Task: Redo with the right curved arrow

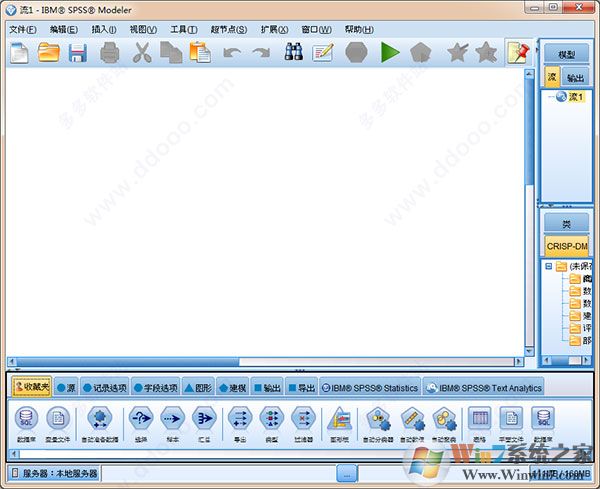Action: 261,53
